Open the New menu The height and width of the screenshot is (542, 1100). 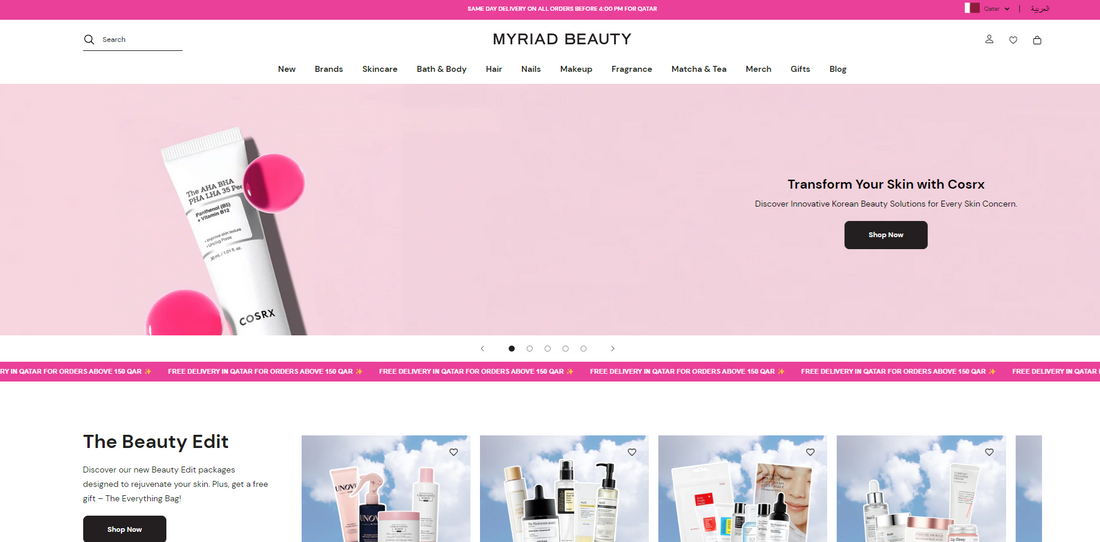pos(286,69)
